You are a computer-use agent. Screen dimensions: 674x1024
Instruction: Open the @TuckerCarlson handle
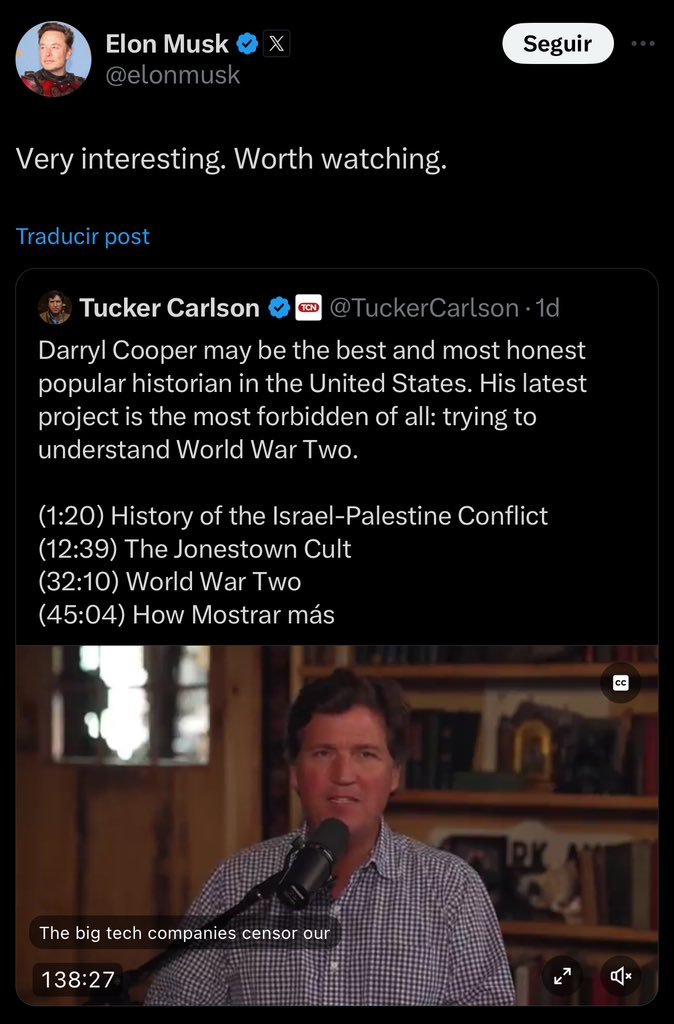coord(425,308)
